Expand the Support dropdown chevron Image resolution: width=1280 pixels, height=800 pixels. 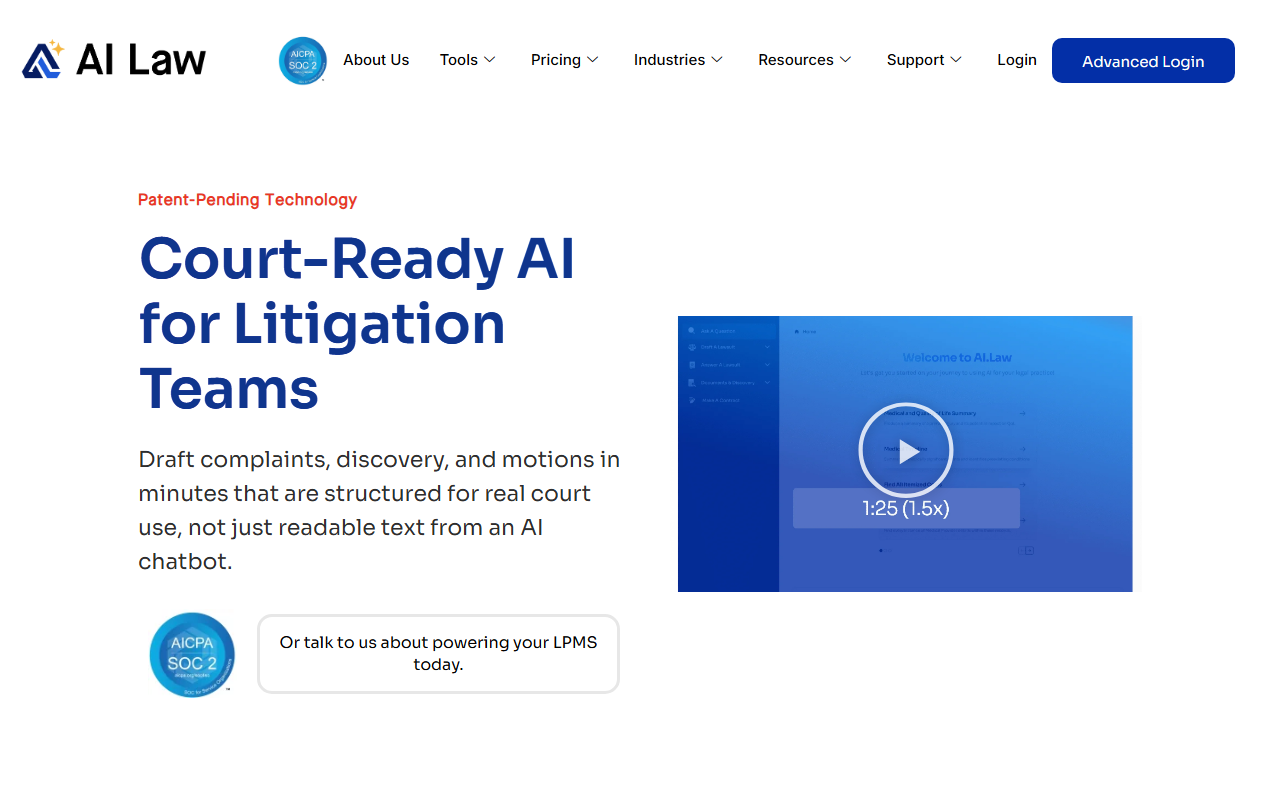(x=956, y=60)
